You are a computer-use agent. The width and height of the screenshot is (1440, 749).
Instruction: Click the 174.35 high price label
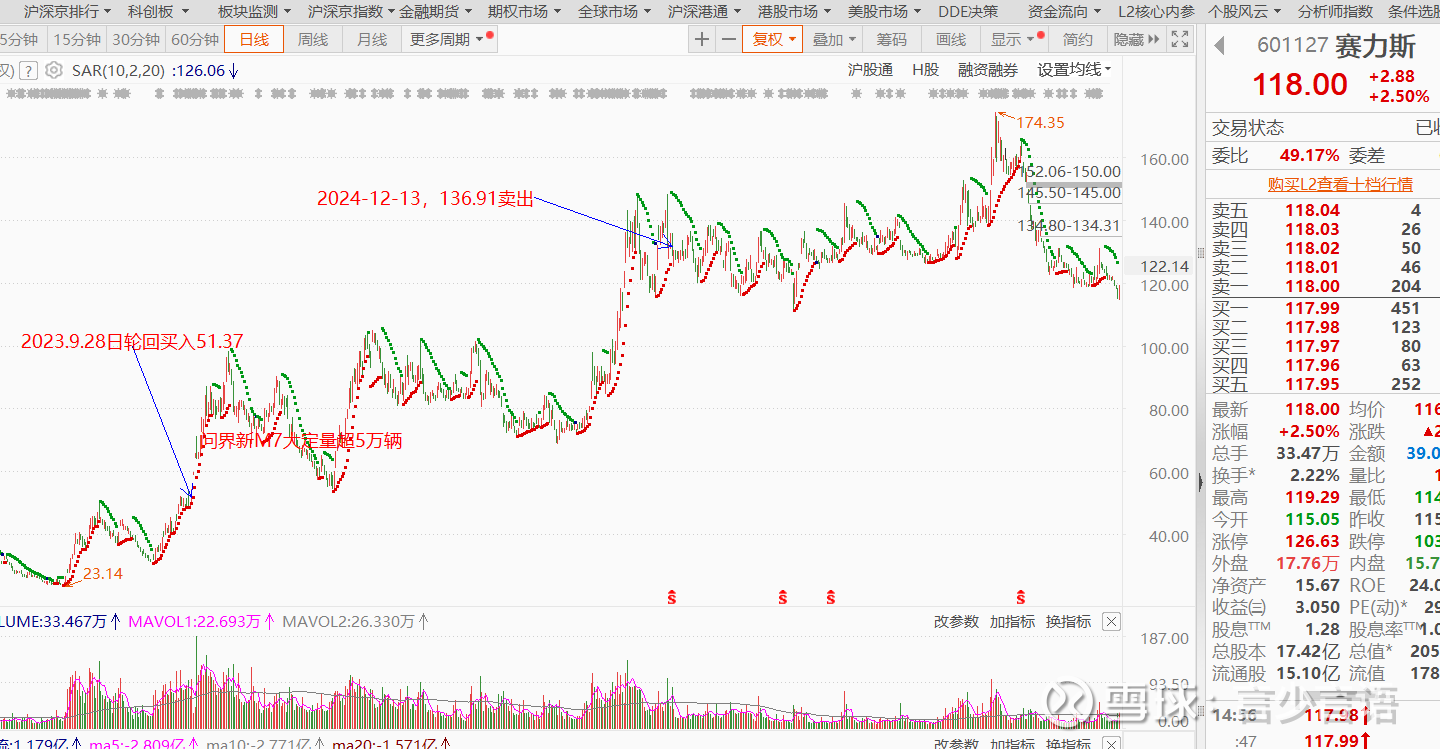tap(1041, 122)
